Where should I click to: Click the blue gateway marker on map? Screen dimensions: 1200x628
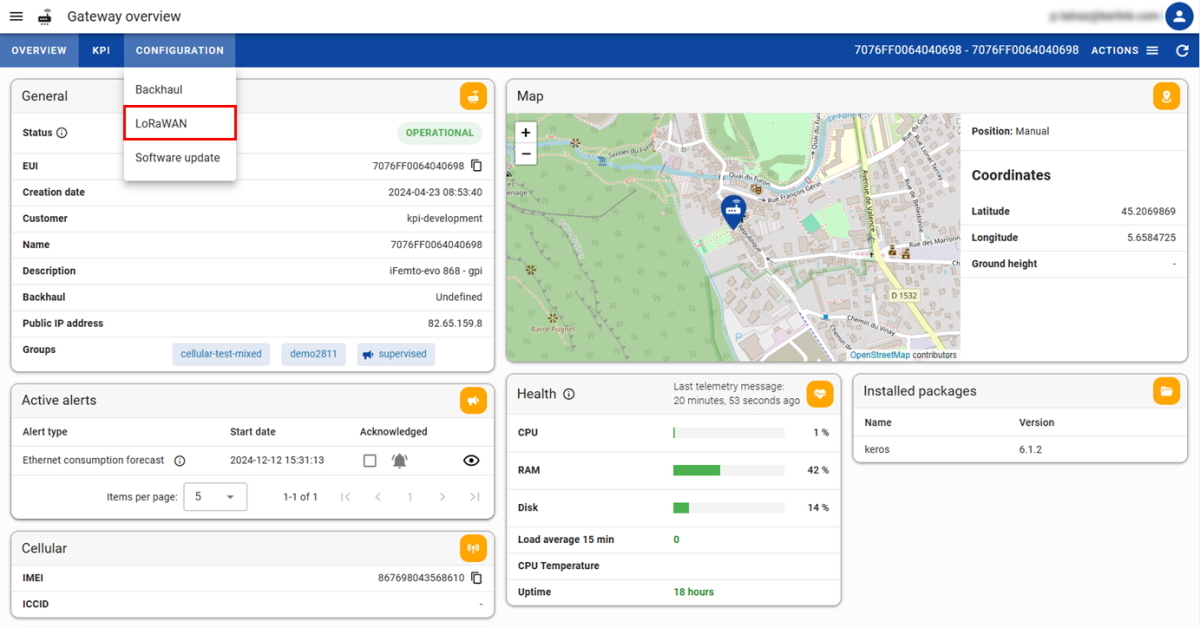click(733, 212)
